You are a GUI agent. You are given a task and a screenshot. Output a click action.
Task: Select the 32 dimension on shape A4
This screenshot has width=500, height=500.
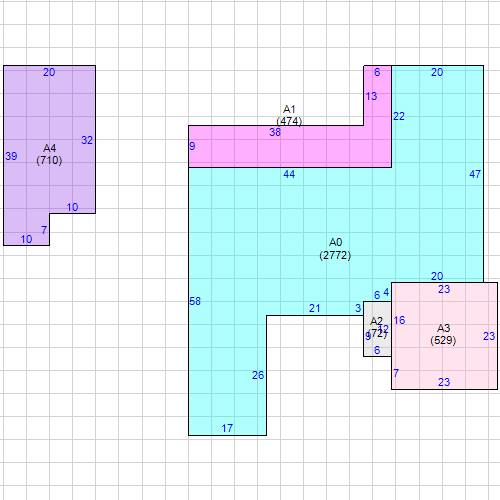pyautogui.click(x=87, y=140)
